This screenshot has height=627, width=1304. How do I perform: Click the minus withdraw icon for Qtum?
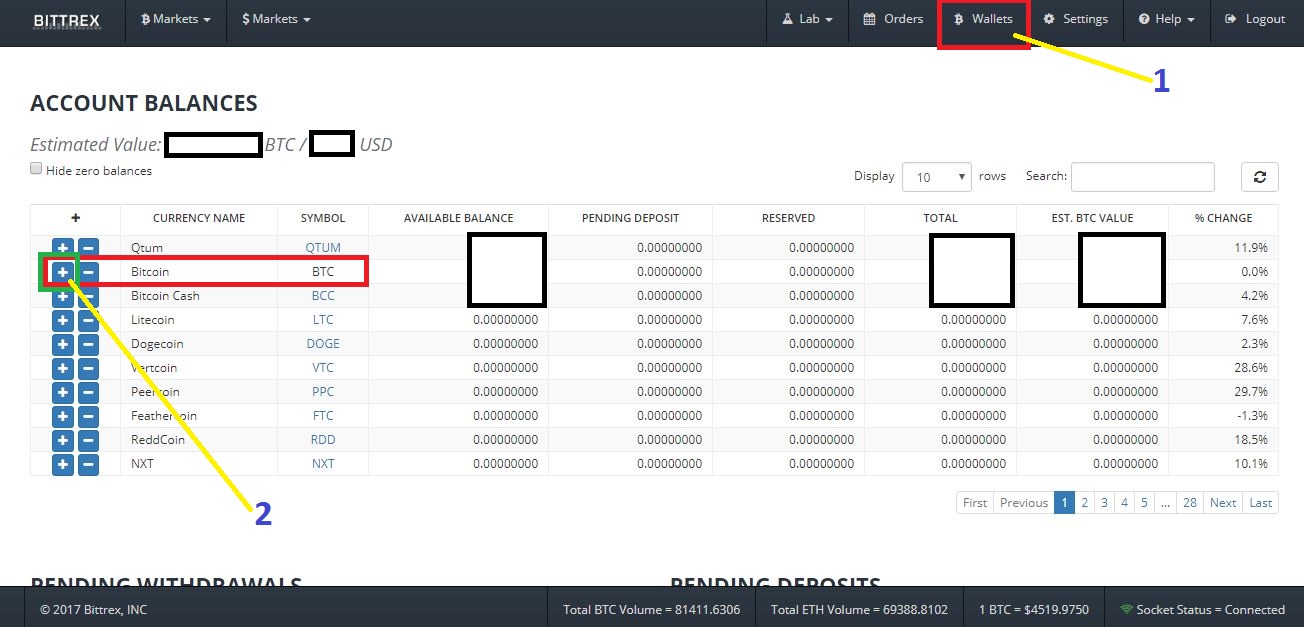tap(88, 248)
